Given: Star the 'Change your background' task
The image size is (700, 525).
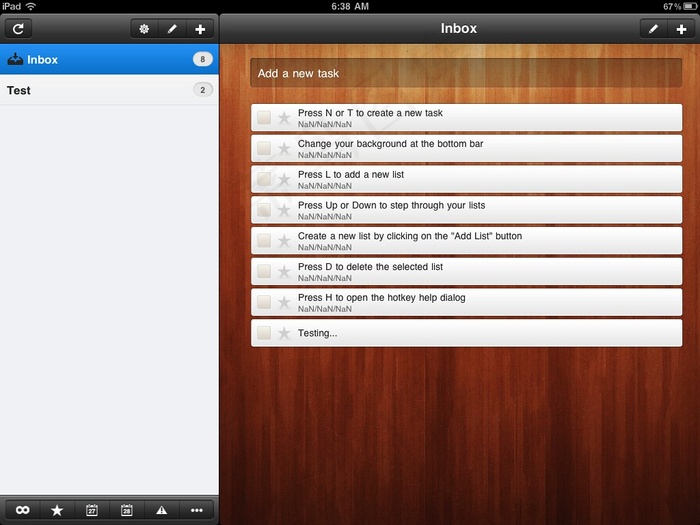Looking at the screenshot, I should click(x=284, y=149).
